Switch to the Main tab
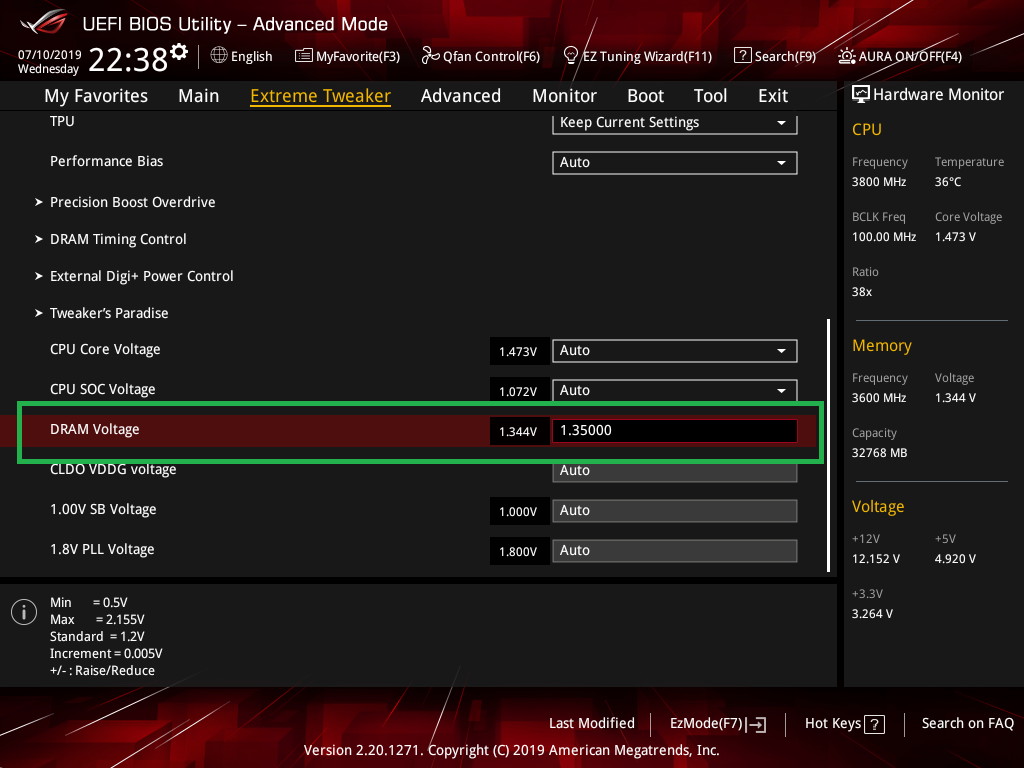Image resolution: width=1024 pixels, height=768 pixels. click(x=199, y=96)
